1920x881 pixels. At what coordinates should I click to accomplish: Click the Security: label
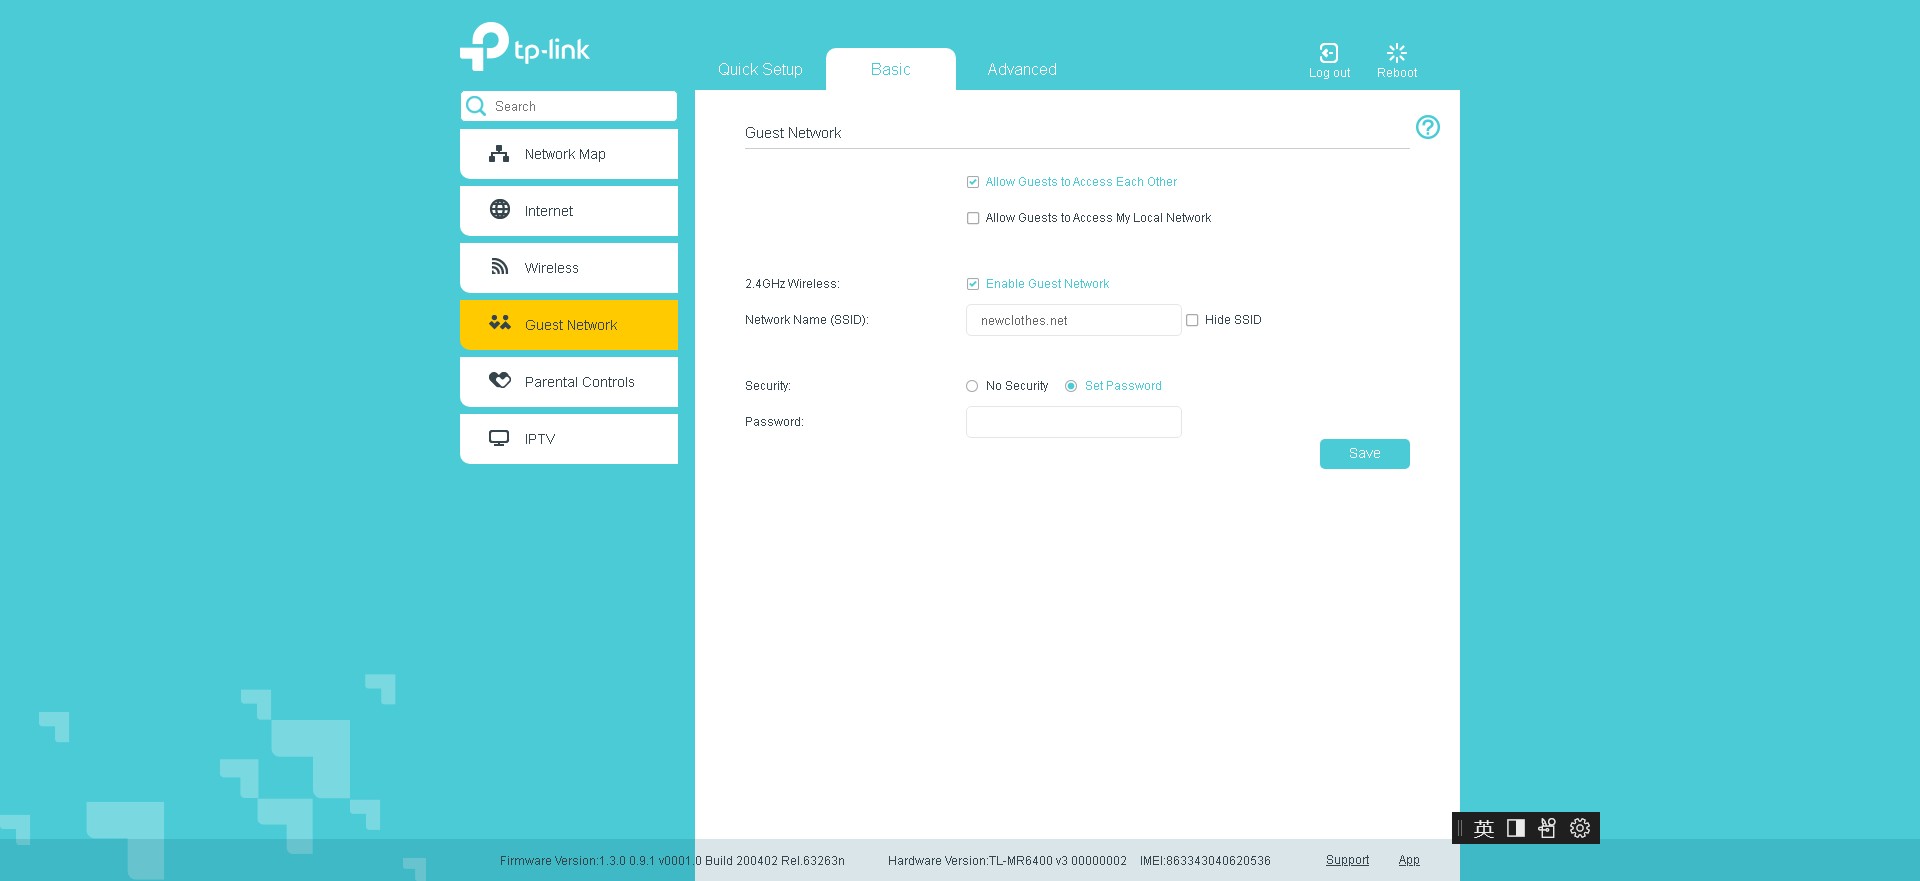click(x=767, y=386)
